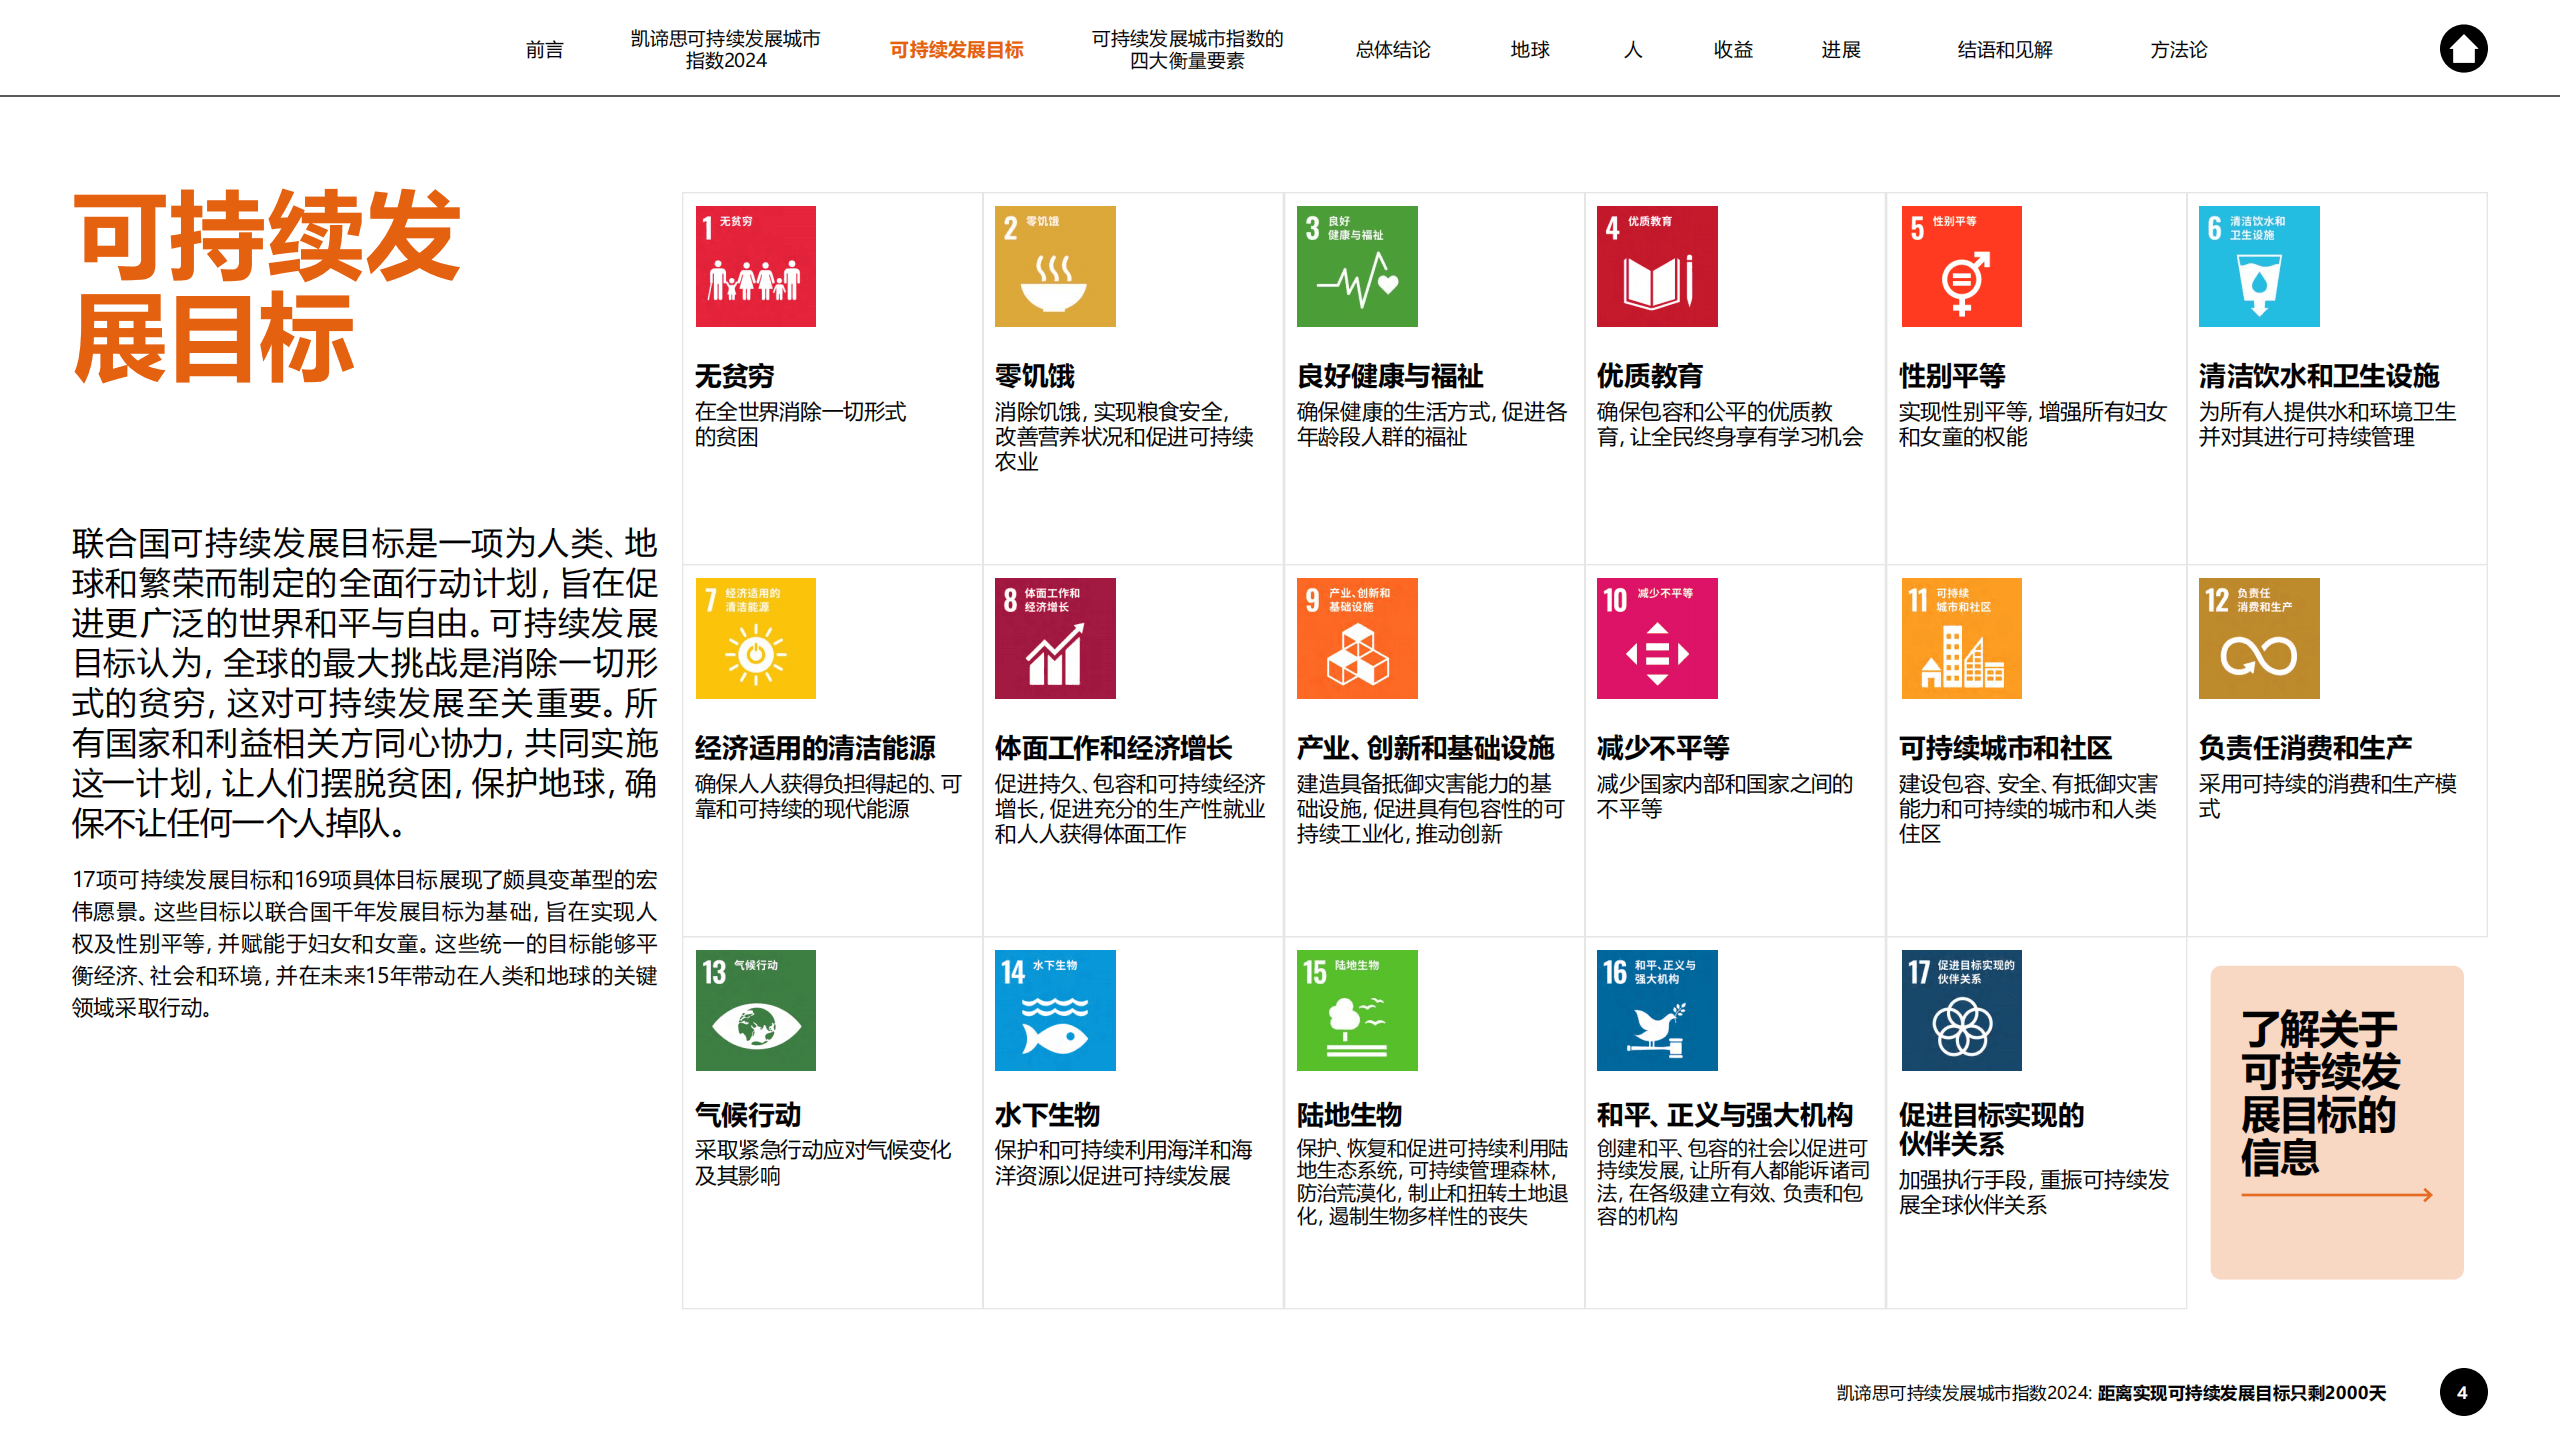Viewport: 2560px width, 1440px height.
Task: Click the 负责任消费和生产 heading
Action: (x=2306, y=748)
